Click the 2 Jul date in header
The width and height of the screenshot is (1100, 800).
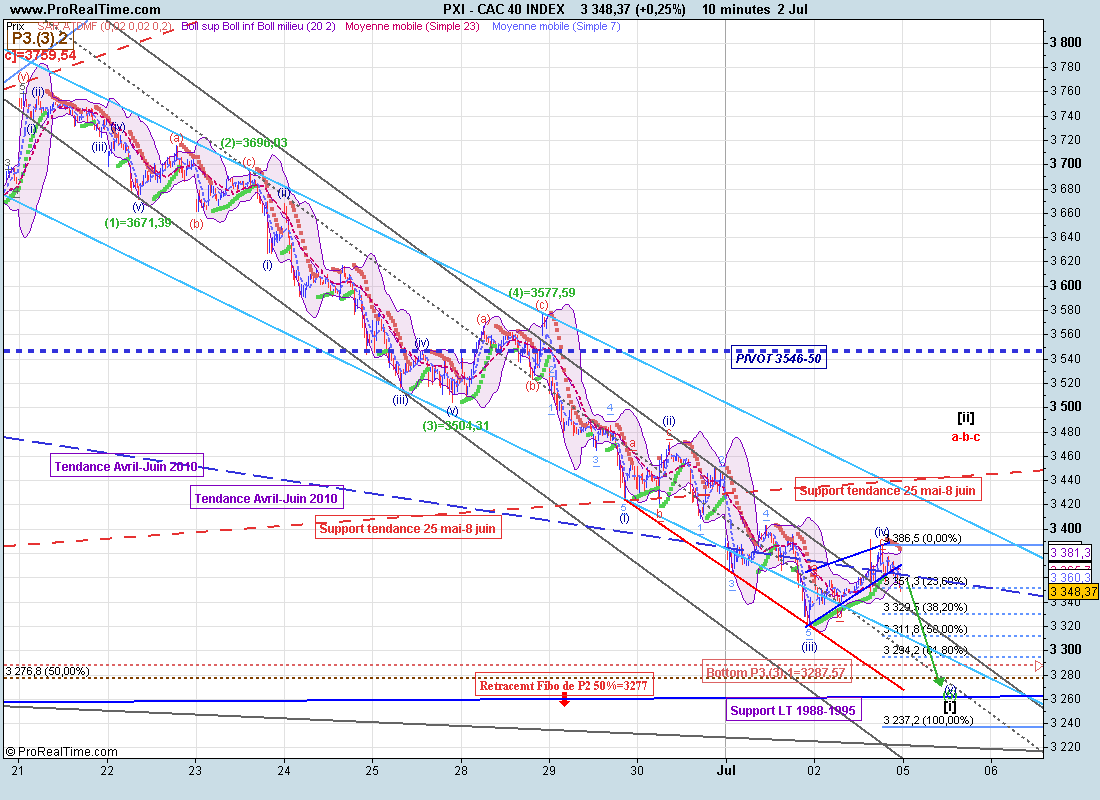[793, 9]
